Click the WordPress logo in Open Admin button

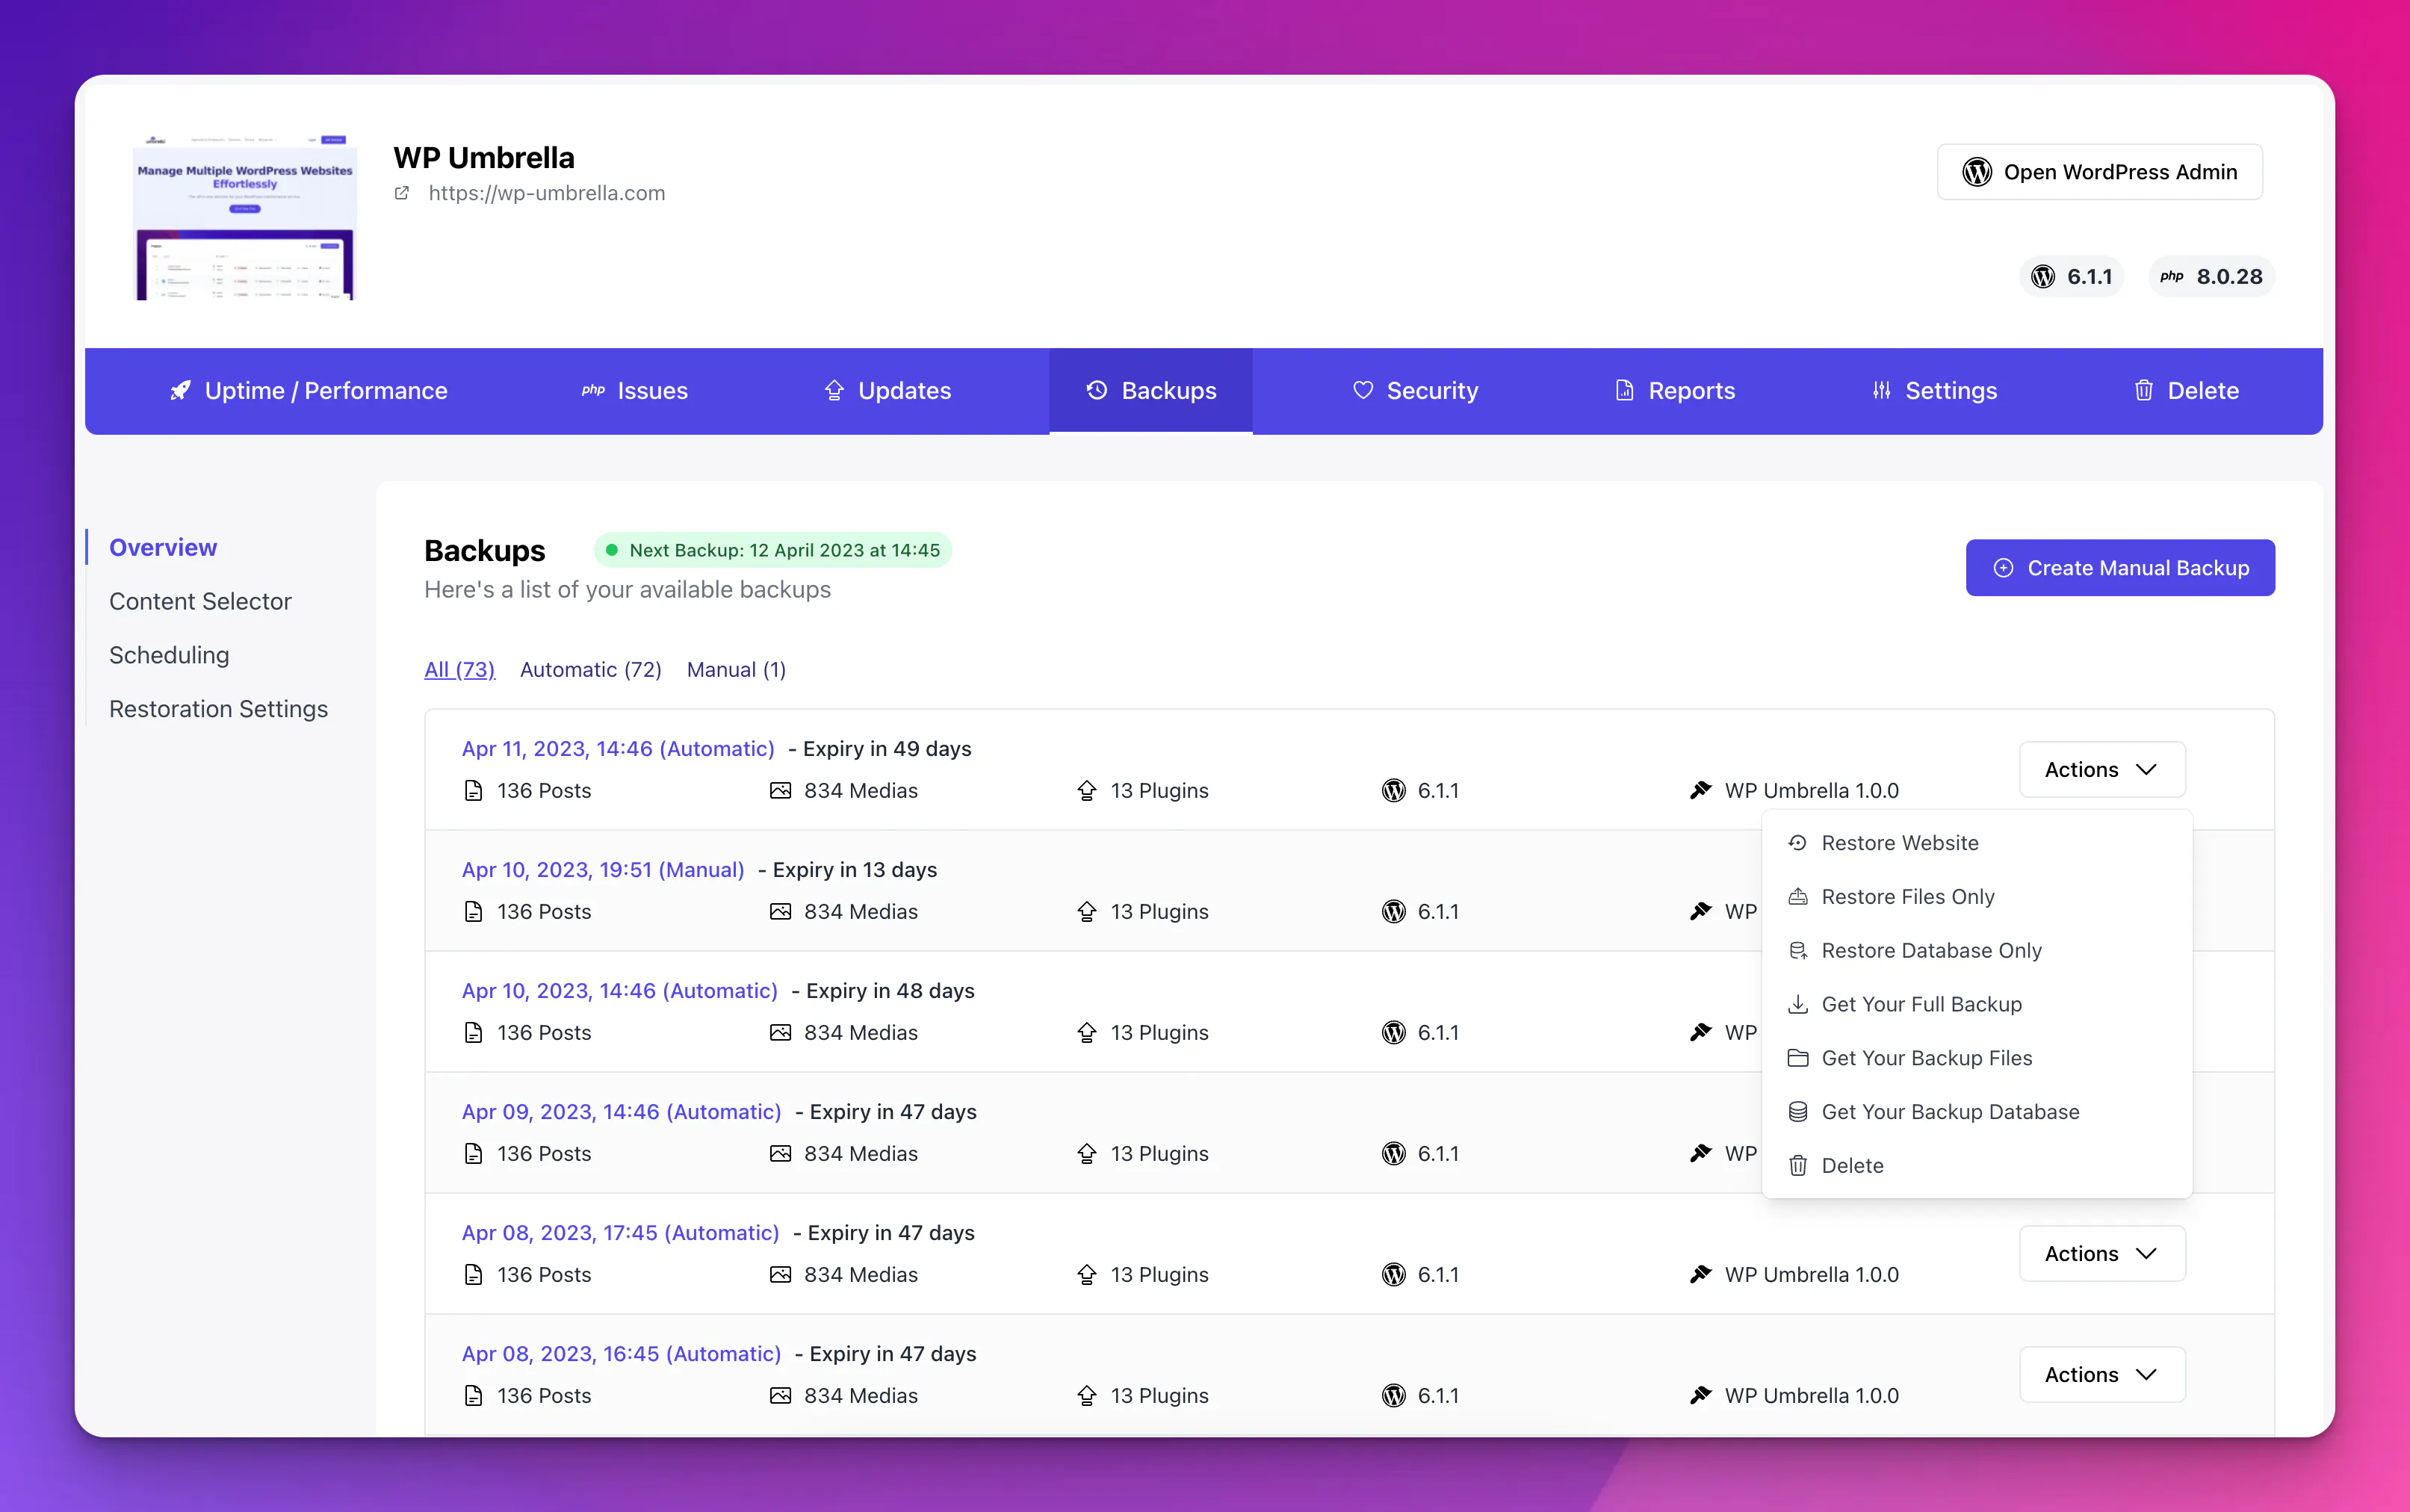click(1977, 172)
